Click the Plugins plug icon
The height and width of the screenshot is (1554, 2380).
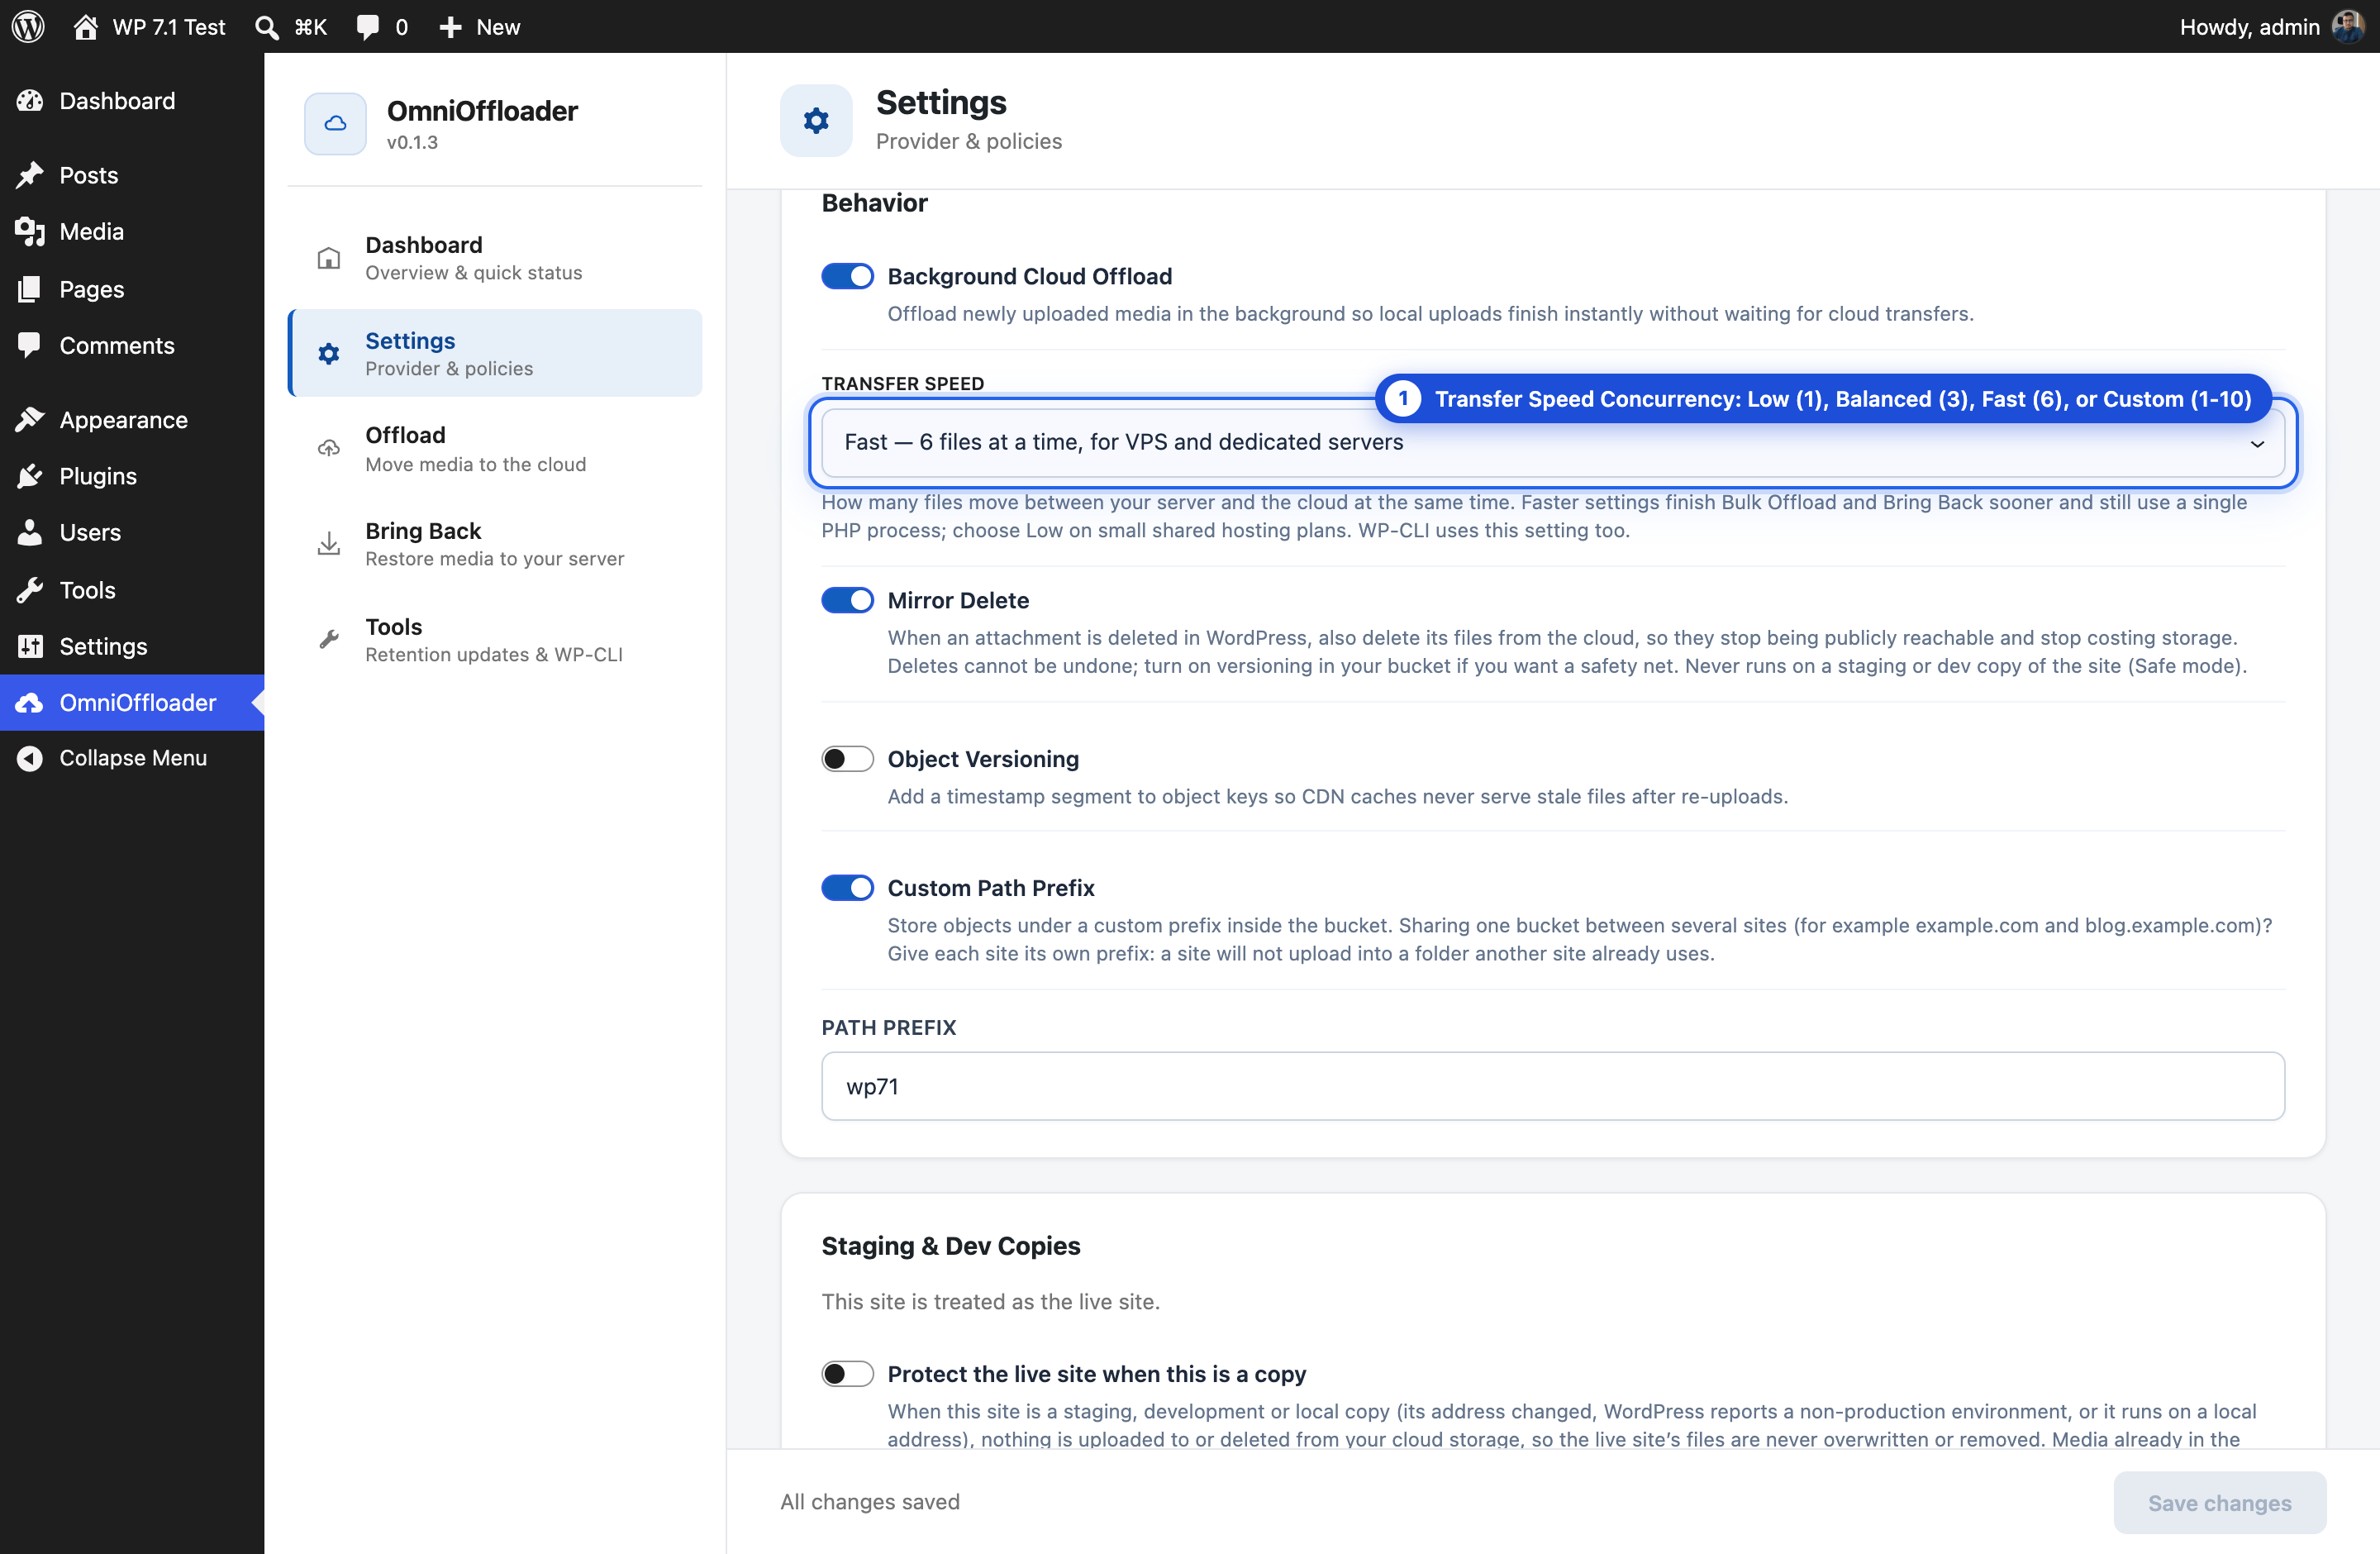[x=30, y=476]
